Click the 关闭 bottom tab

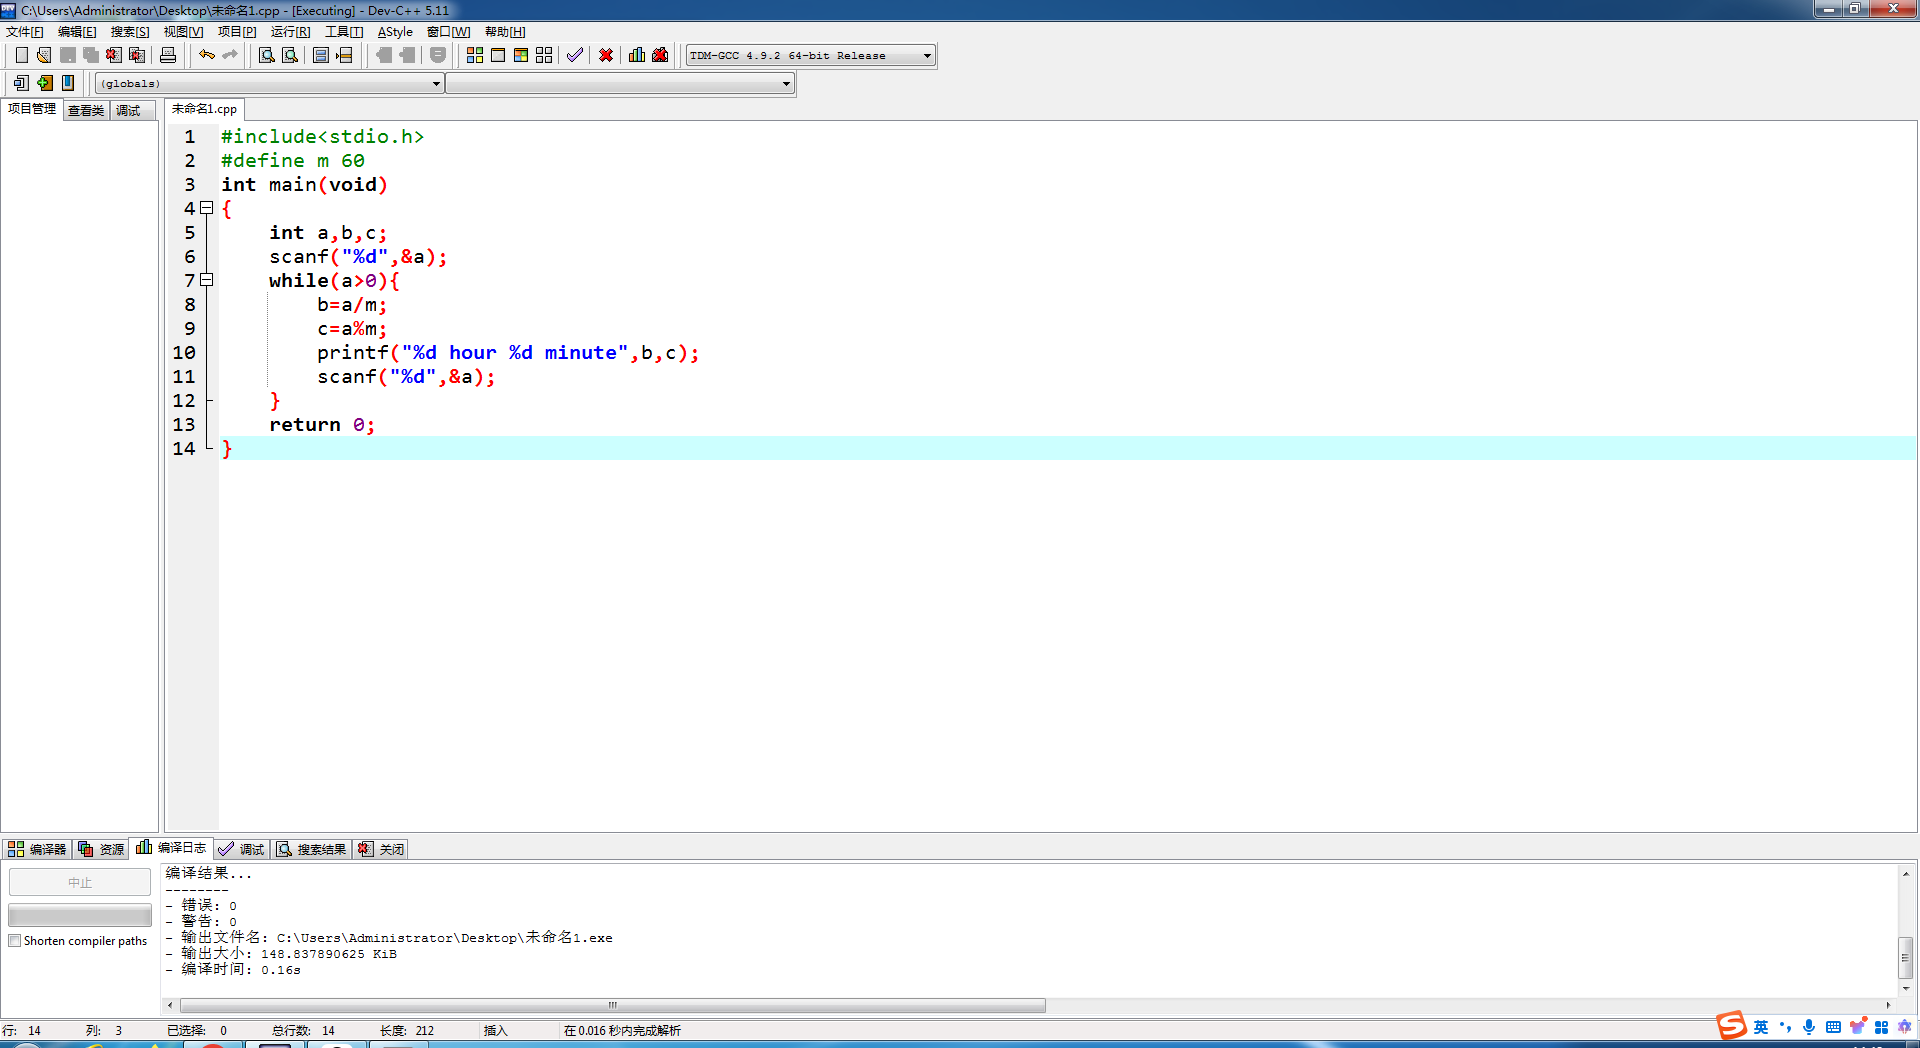381,849
